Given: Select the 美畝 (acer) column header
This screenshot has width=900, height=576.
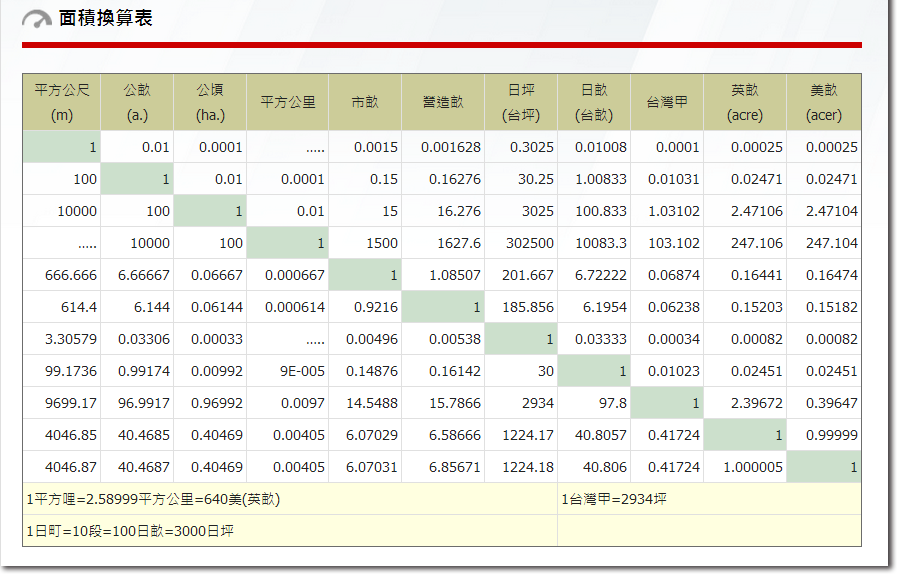Looking at the screenshot, I should point(824,102).
